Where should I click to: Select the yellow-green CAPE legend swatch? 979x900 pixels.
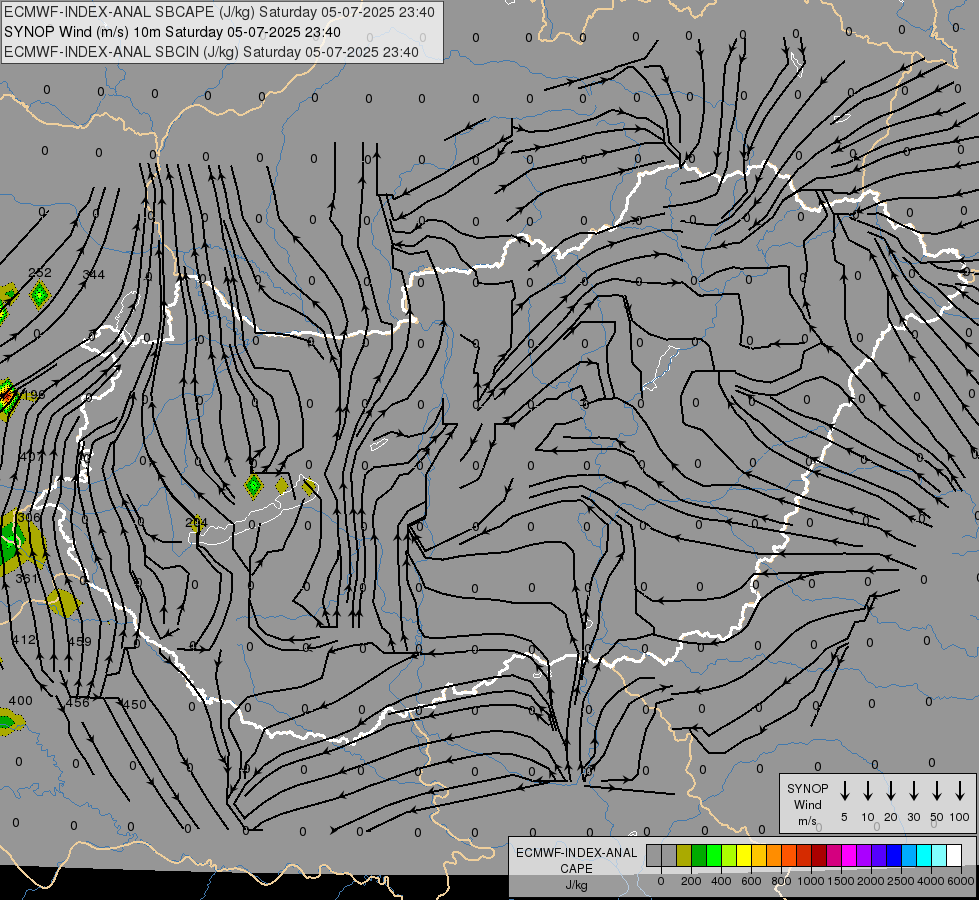(729, 855)
